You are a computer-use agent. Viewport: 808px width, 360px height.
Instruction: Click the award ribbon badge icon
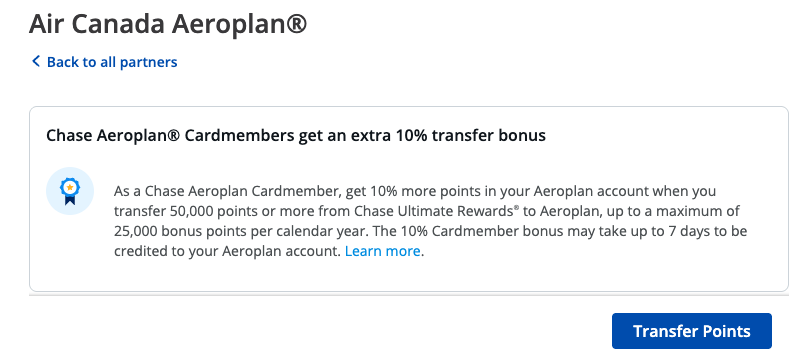70,192
